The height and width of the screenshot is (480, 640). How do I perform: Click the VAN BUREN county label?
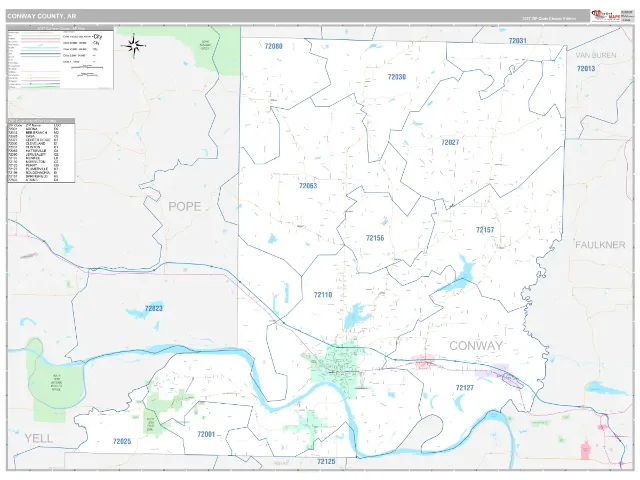click(x=596, y=55)
